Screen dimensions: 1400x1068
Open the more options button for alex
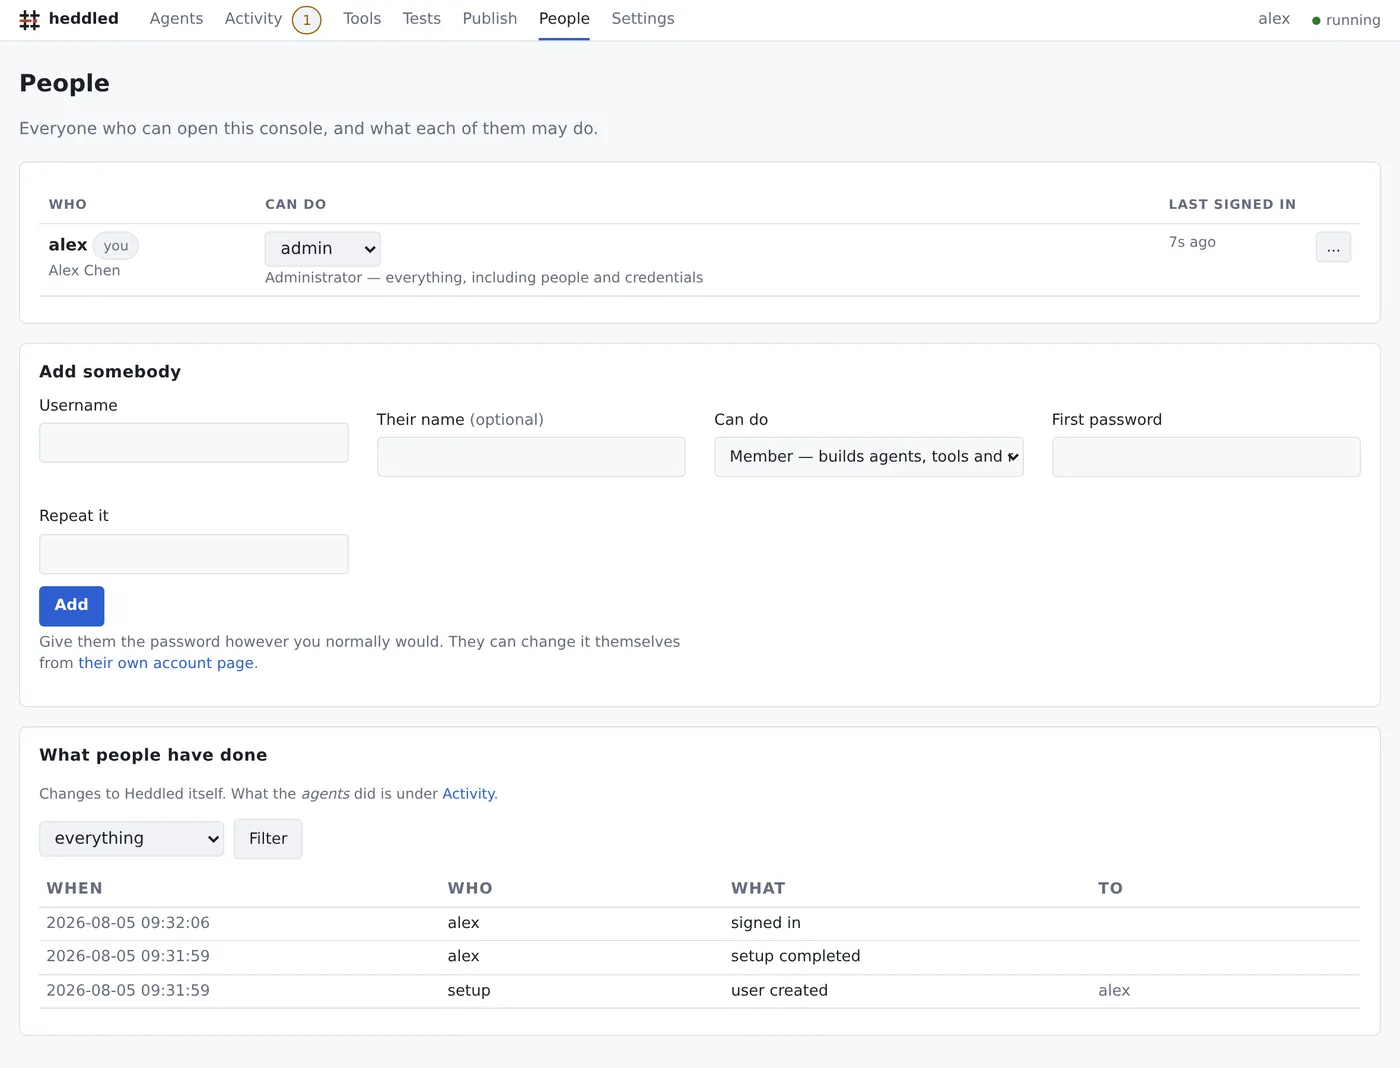click(x=1333, y=247)
